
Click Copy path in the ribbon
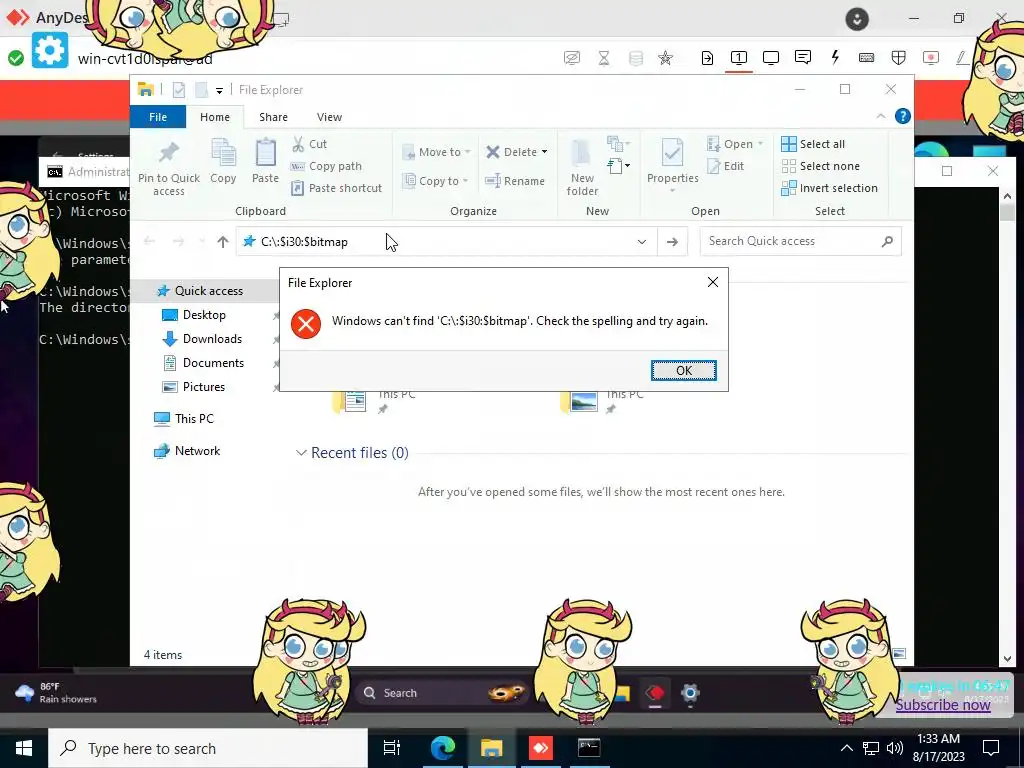tap(327, 166)
